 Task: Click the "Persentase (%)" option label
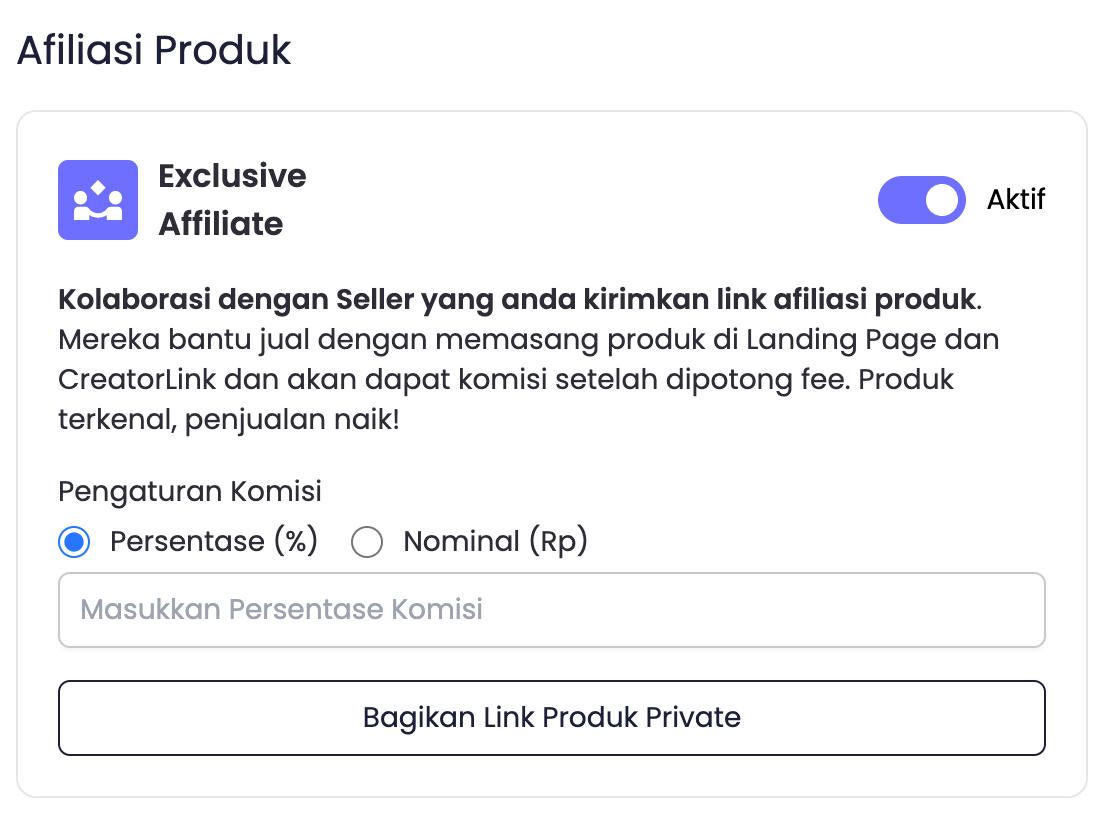214,541
